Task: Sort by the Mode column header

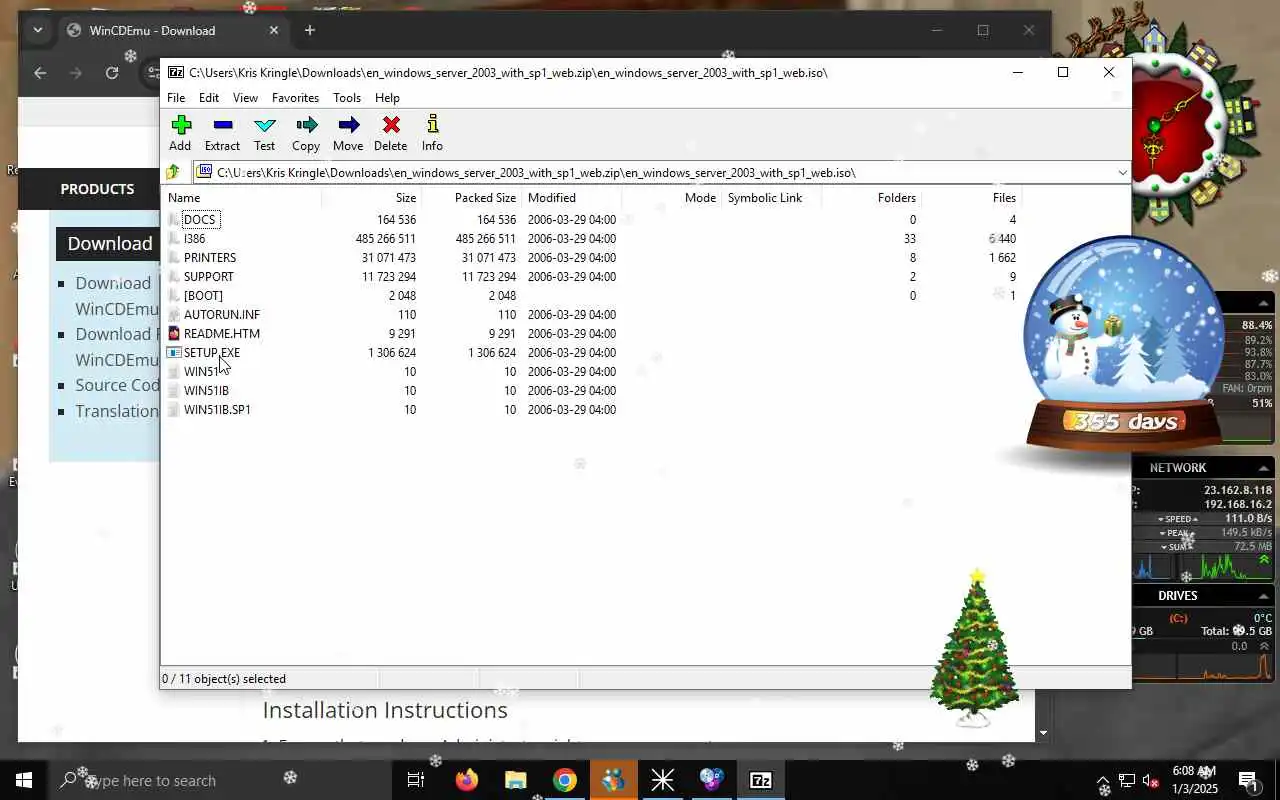Action: pos(671,197)
